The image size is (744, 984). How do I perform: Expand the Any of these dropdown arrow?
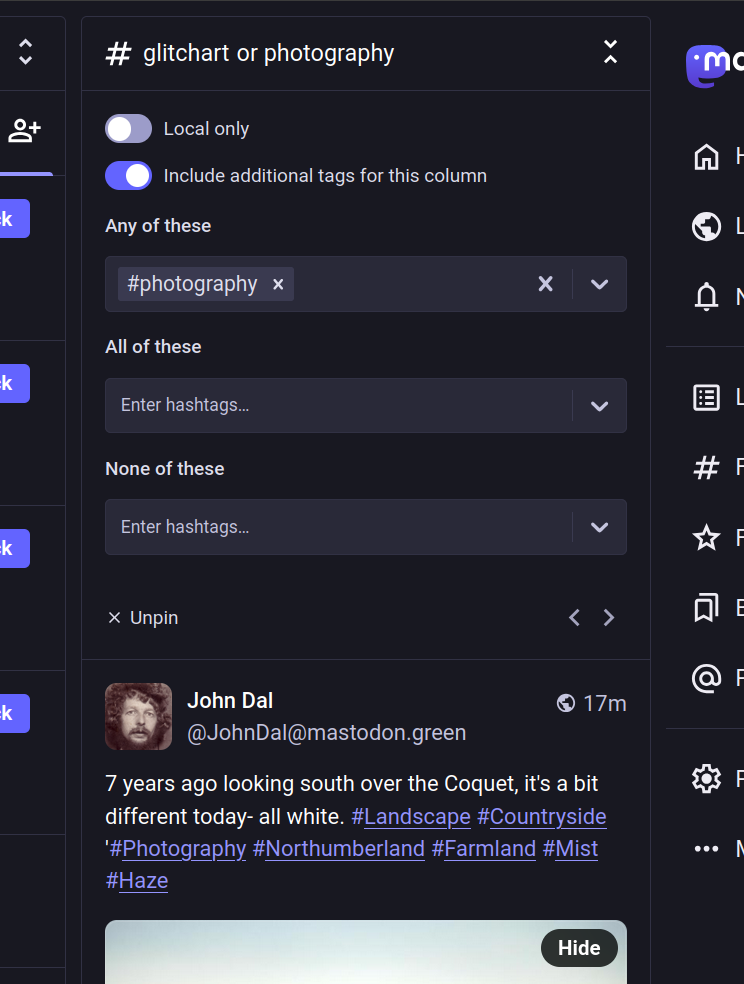599,284
